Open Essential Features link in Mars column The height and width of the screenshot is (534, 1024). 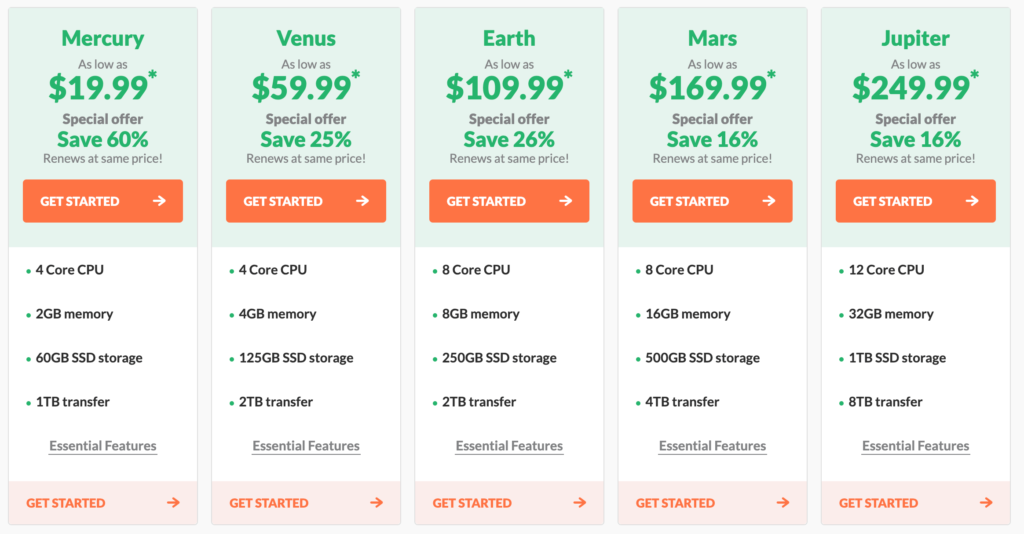[712, 446]
